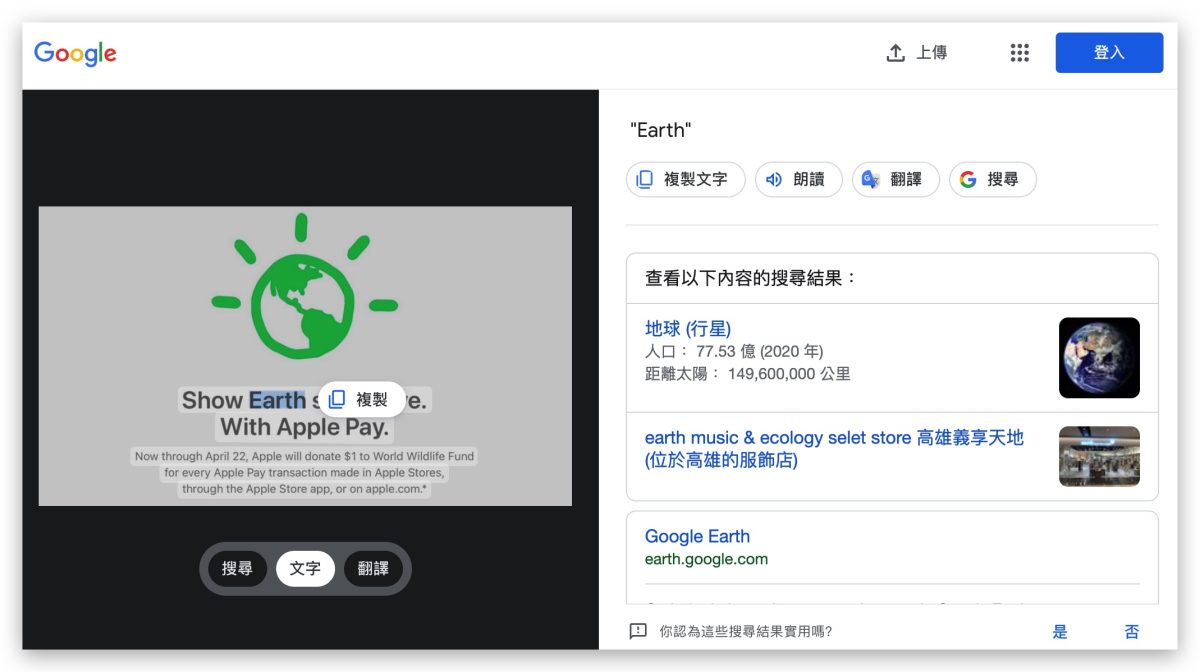Click the Earth planet photo thumbnail
The height and width of the screenshot is (672, 1200).
click(x=1099, y=358)
